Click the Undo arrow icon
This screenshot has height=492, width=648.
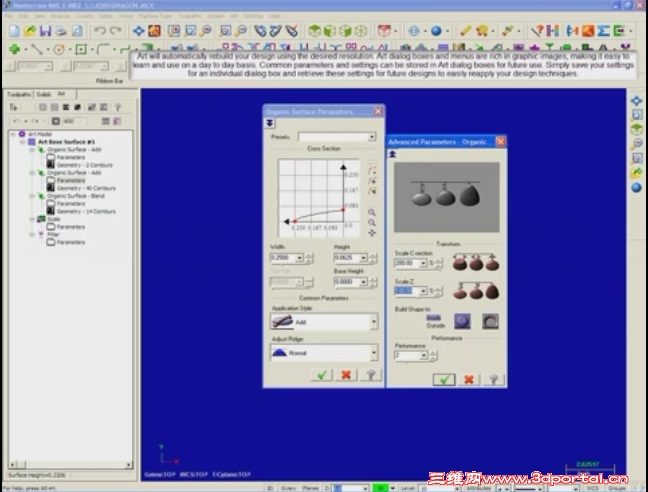pos(100,31)
